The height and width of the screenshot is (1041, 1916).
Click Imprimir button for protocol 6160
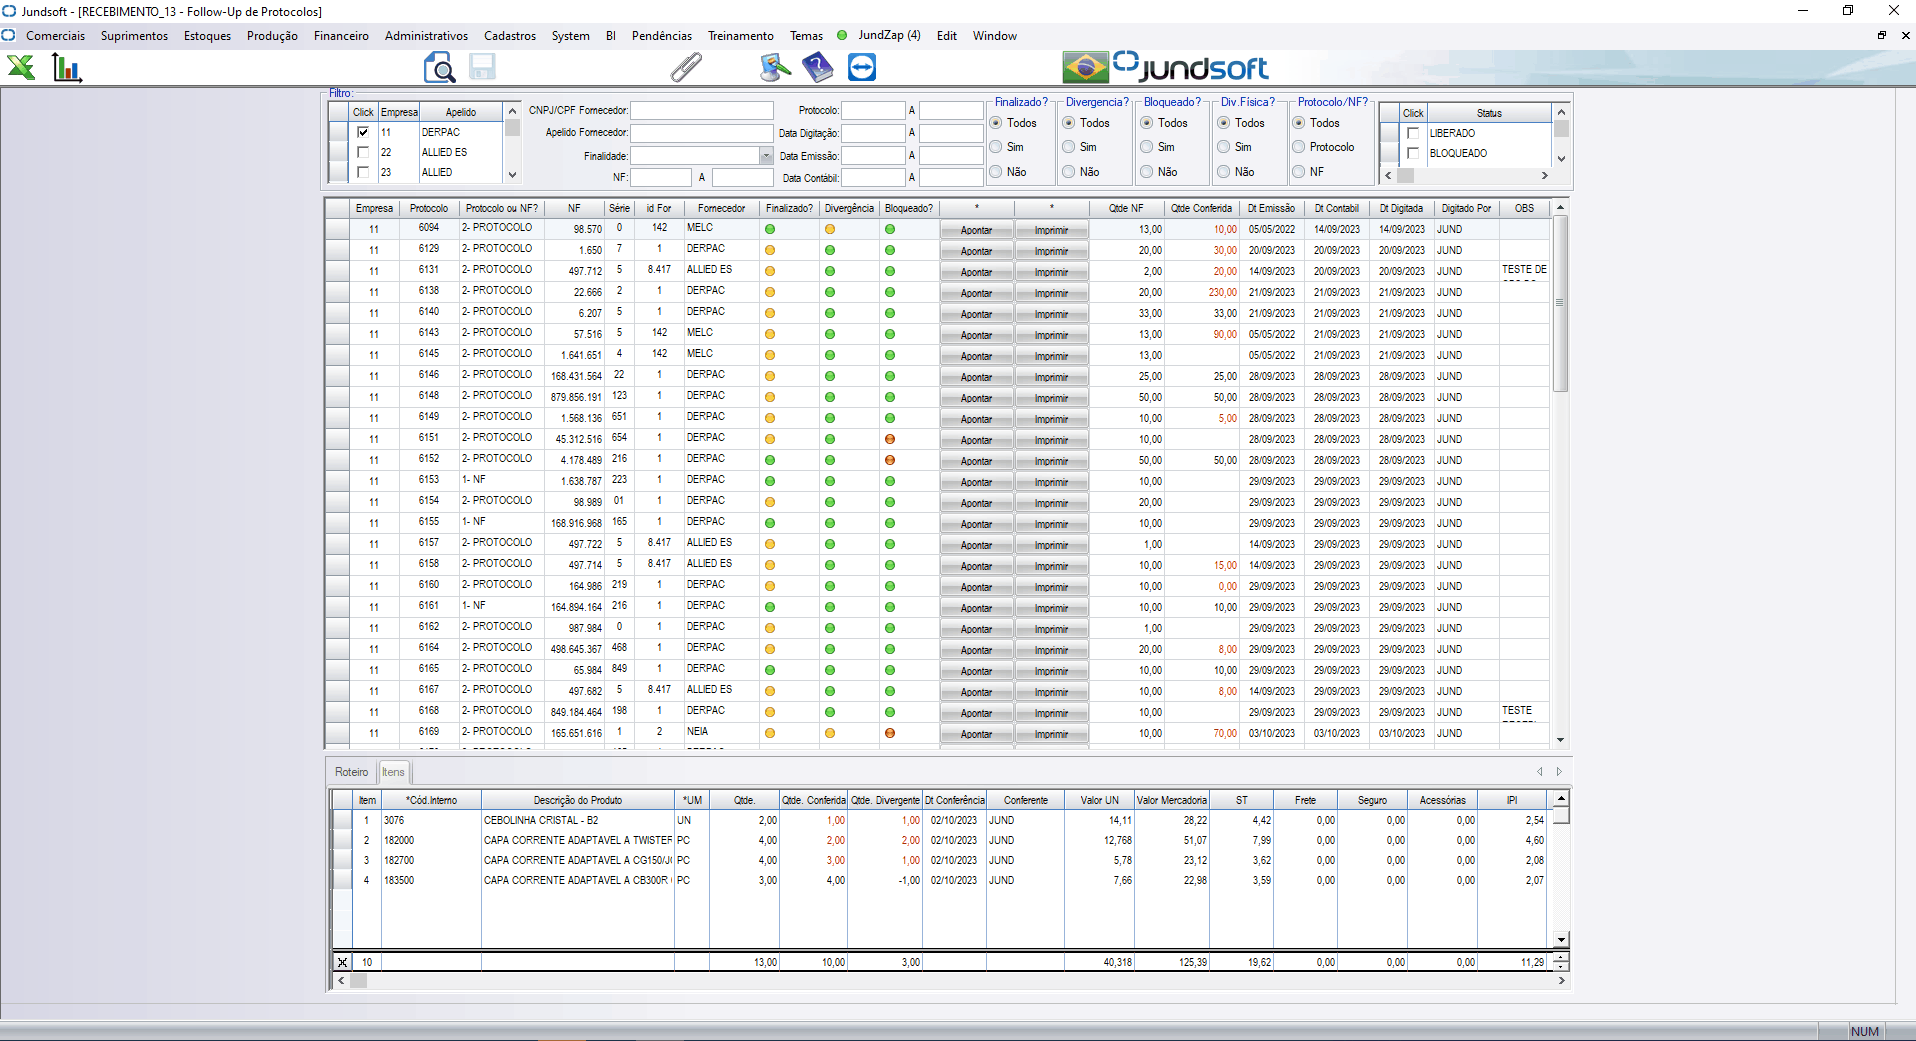[x=1051, y=587]
